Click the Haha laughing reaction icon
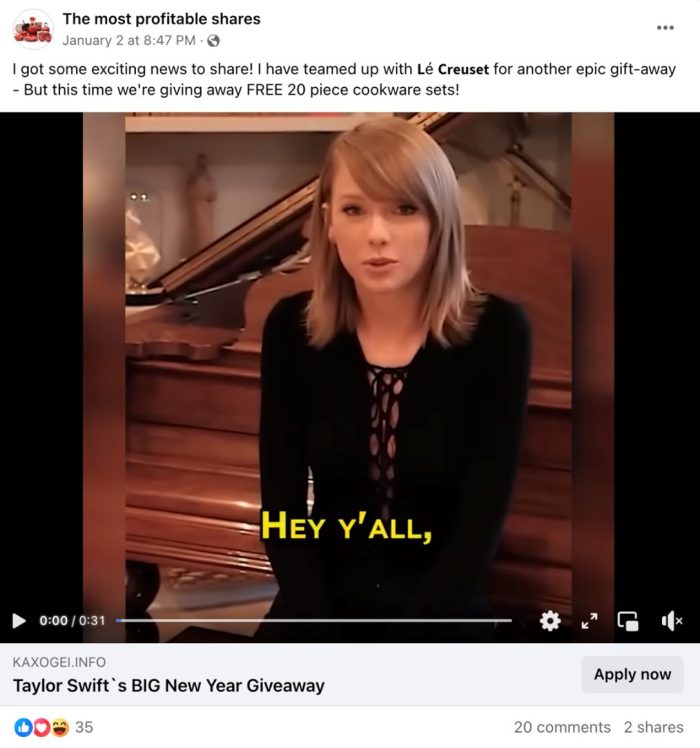The width and height of the screenshot is (700, 748). coord(60,727)
